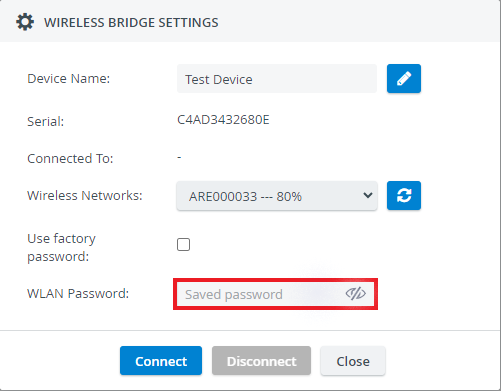Click the Connect button
This screenshot has width=501, height=391.
click(161, 361)
